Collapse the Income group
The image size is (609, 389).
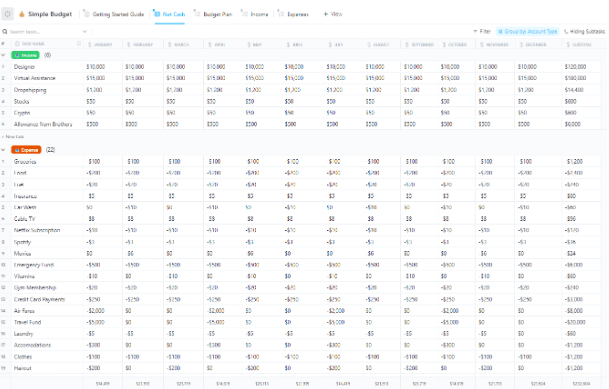3,55
